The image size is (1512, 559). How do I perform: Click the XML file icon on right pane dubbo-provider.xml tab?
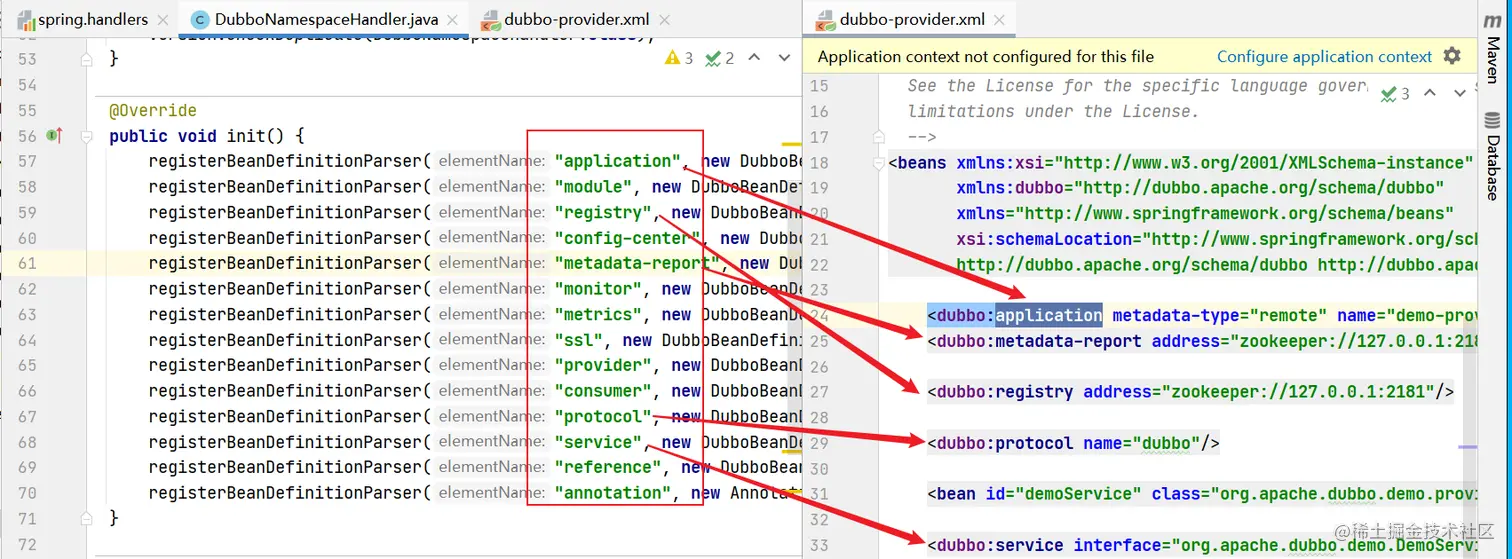point(826,19)
